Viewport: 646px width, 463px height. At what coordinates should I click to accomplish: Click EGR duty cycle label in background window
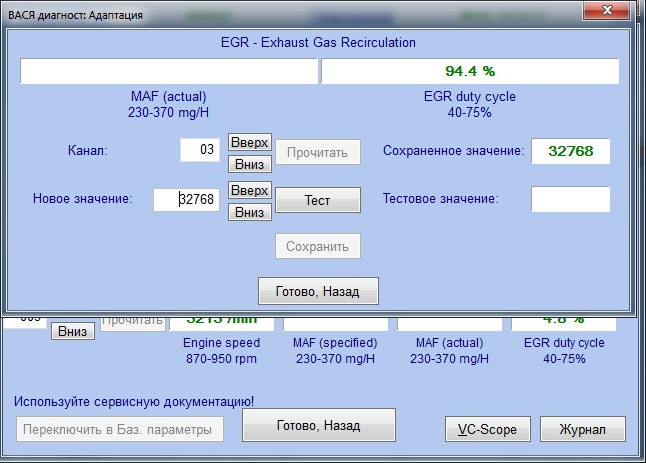click(x=564, y=343)
